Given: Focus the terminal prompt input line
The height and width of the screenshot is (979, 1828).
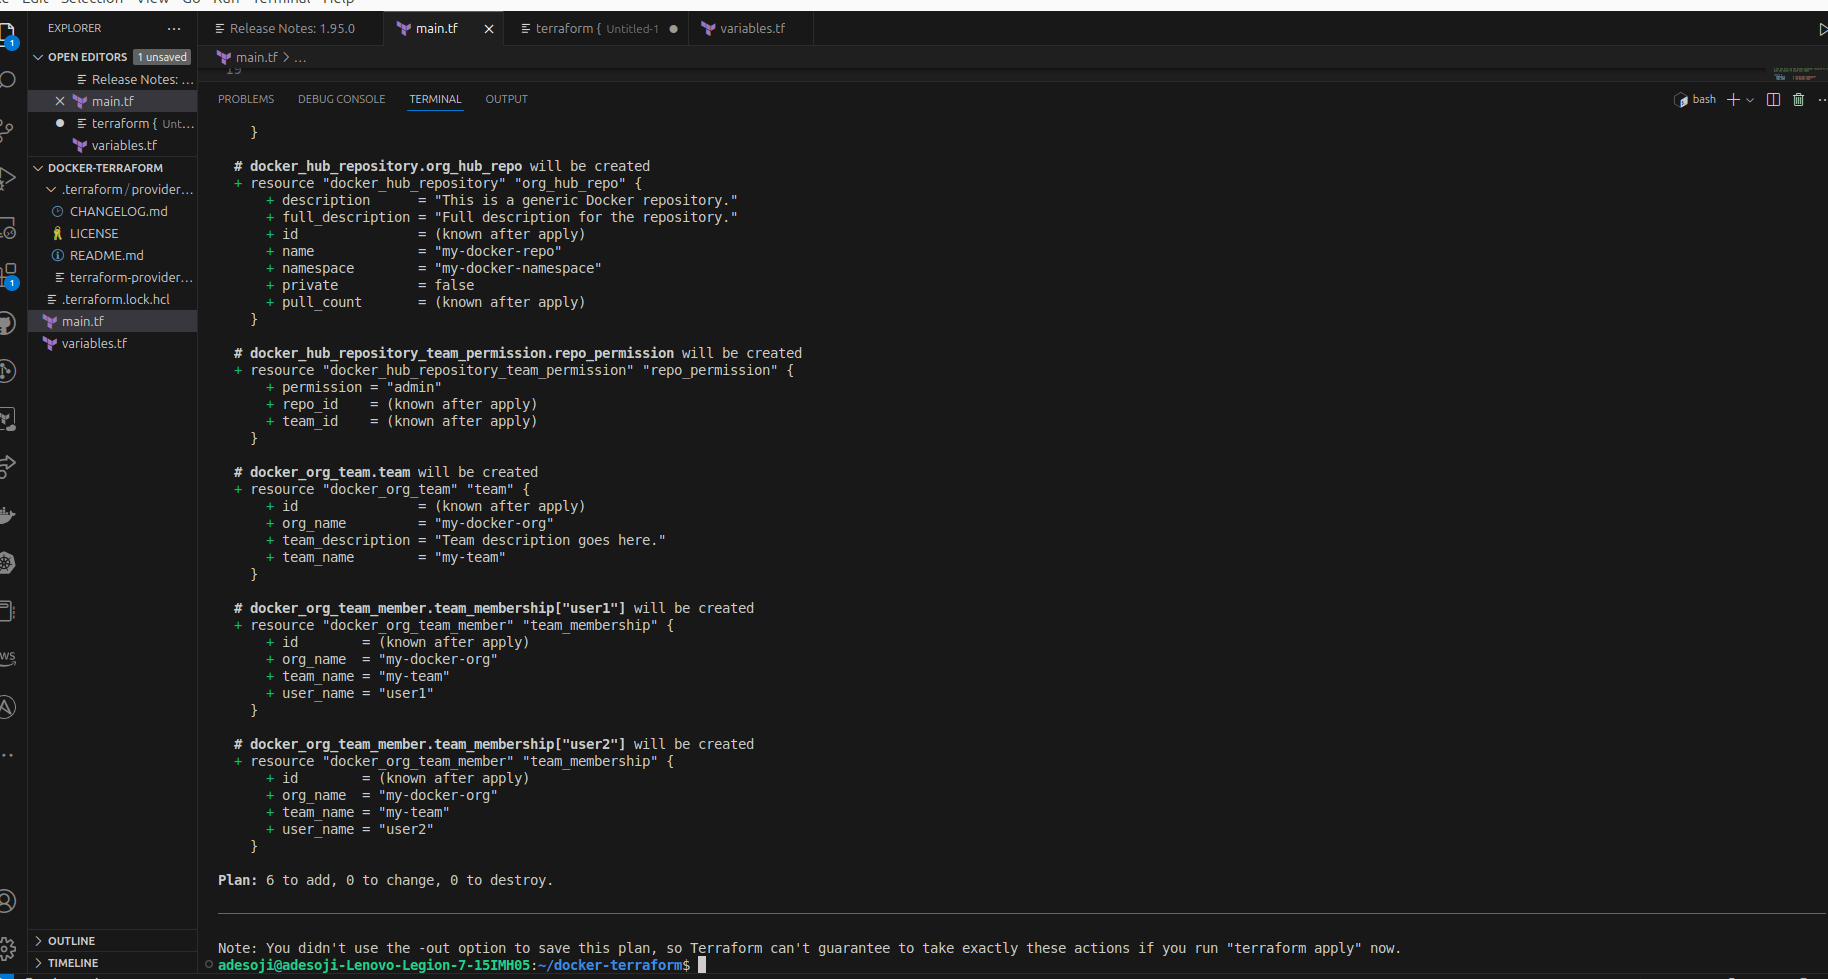Looking at the screenshot, I should pos(702,965).
